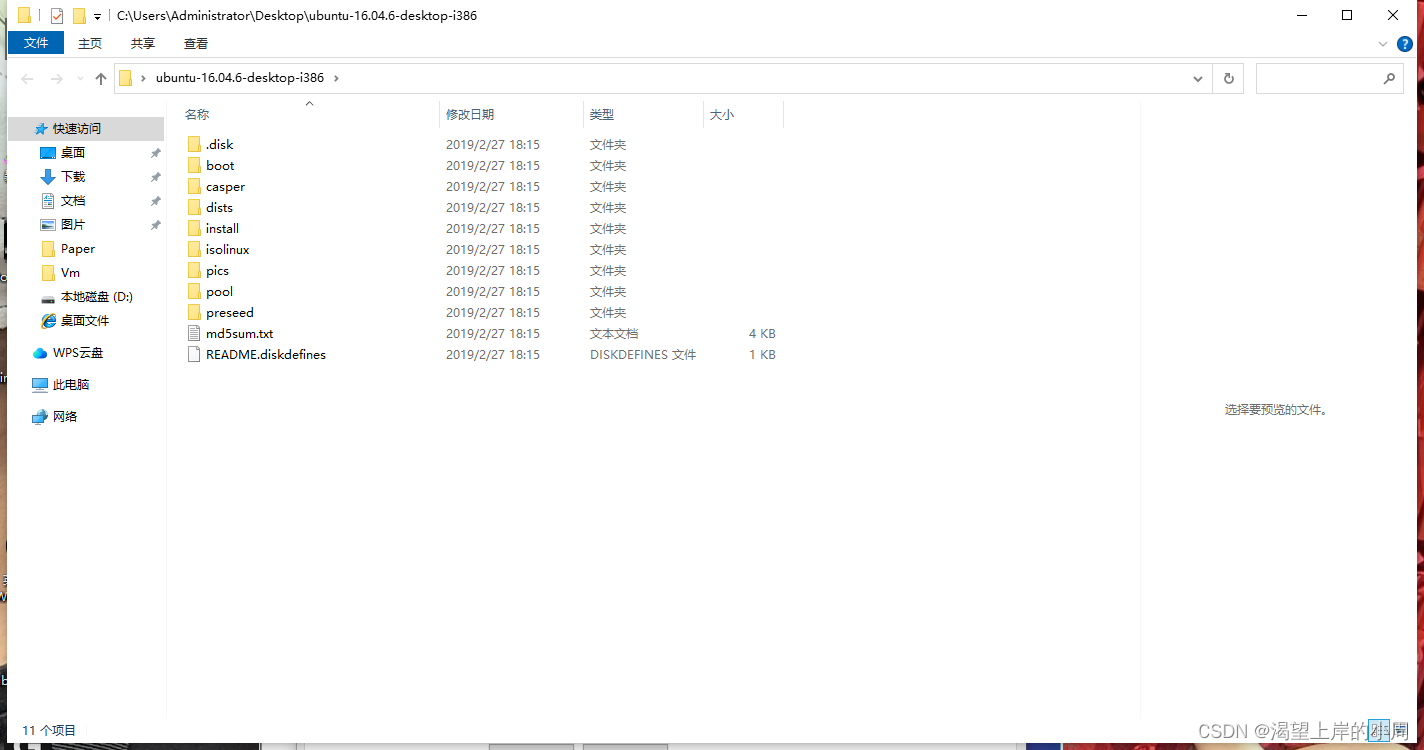Expand the ribbon with the chevron
1424x750 pixels.
1383,44
